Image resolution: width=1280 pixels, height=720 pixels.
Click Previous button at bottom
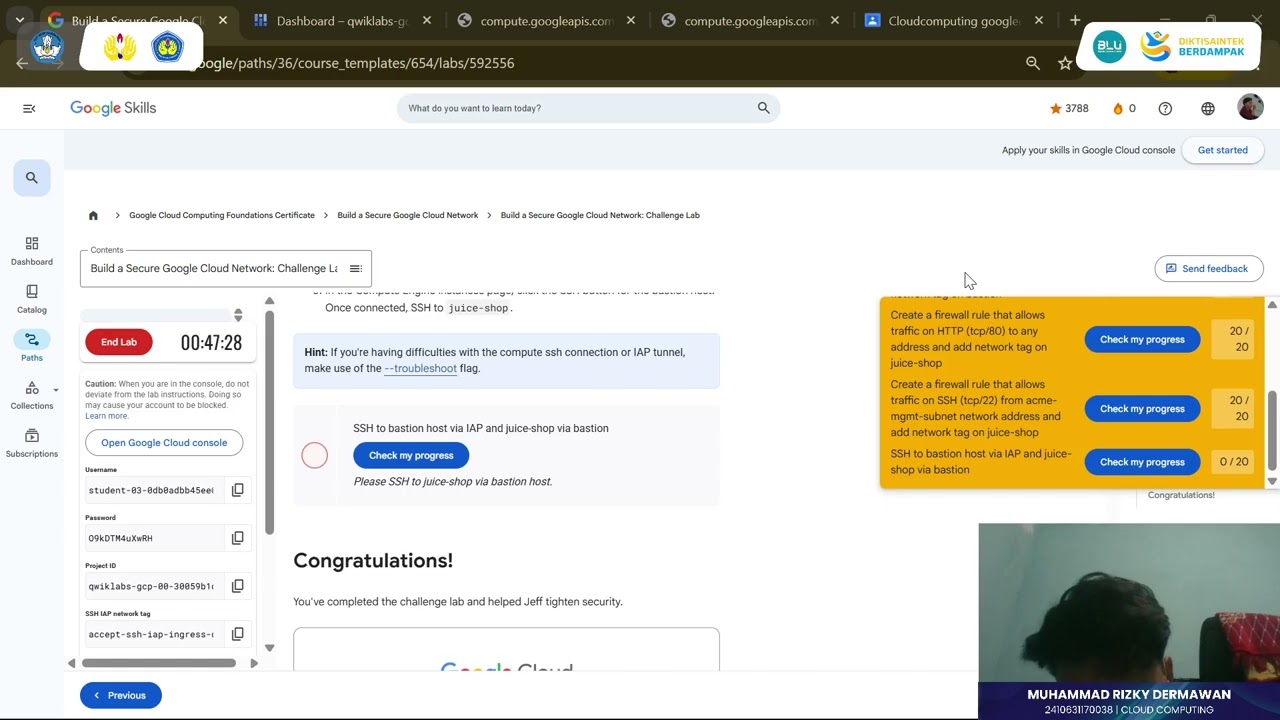[121, 695]
